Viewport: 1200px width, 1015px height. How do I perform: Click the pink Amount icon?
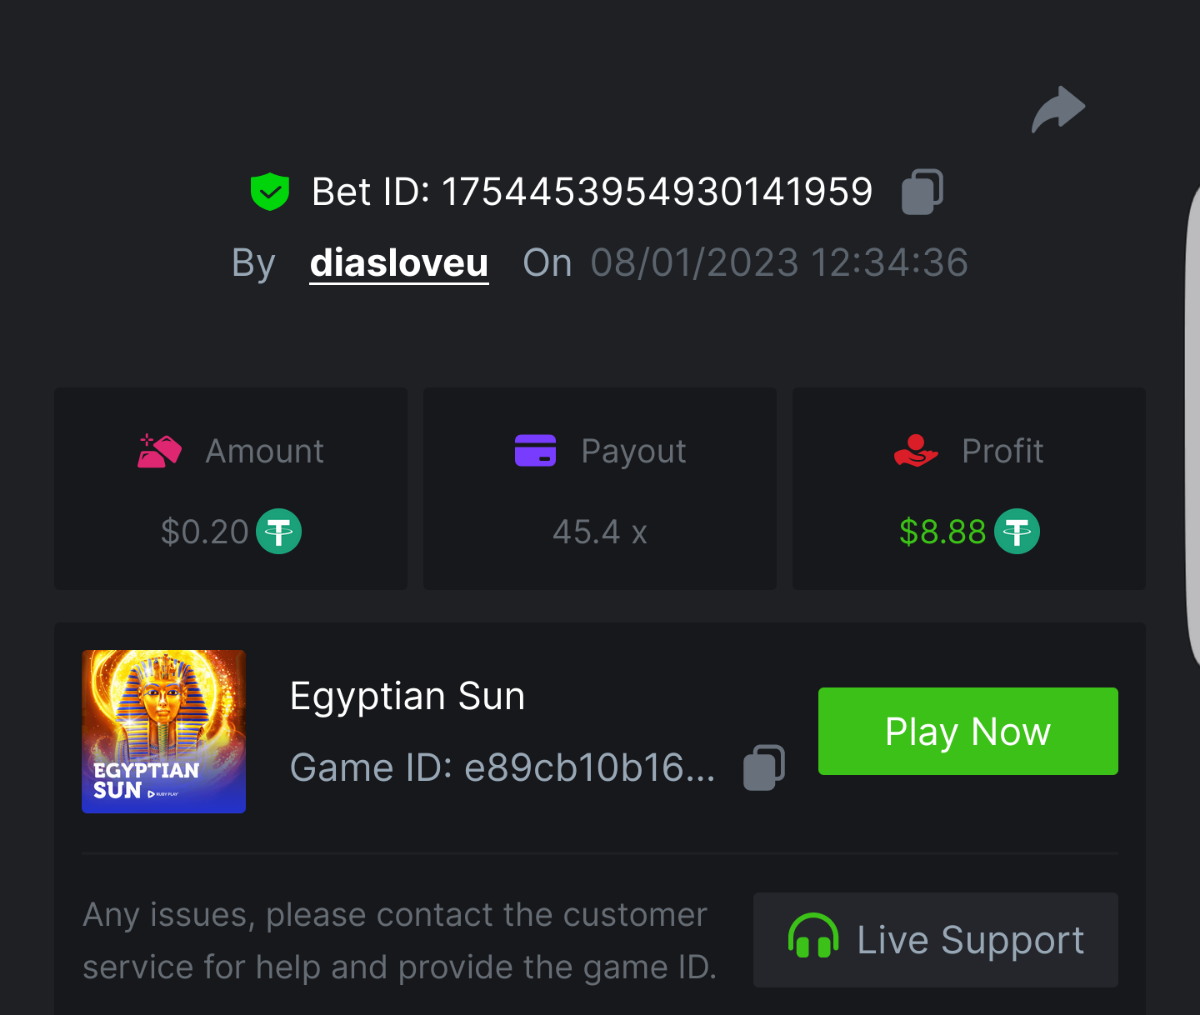coord(159,451)
